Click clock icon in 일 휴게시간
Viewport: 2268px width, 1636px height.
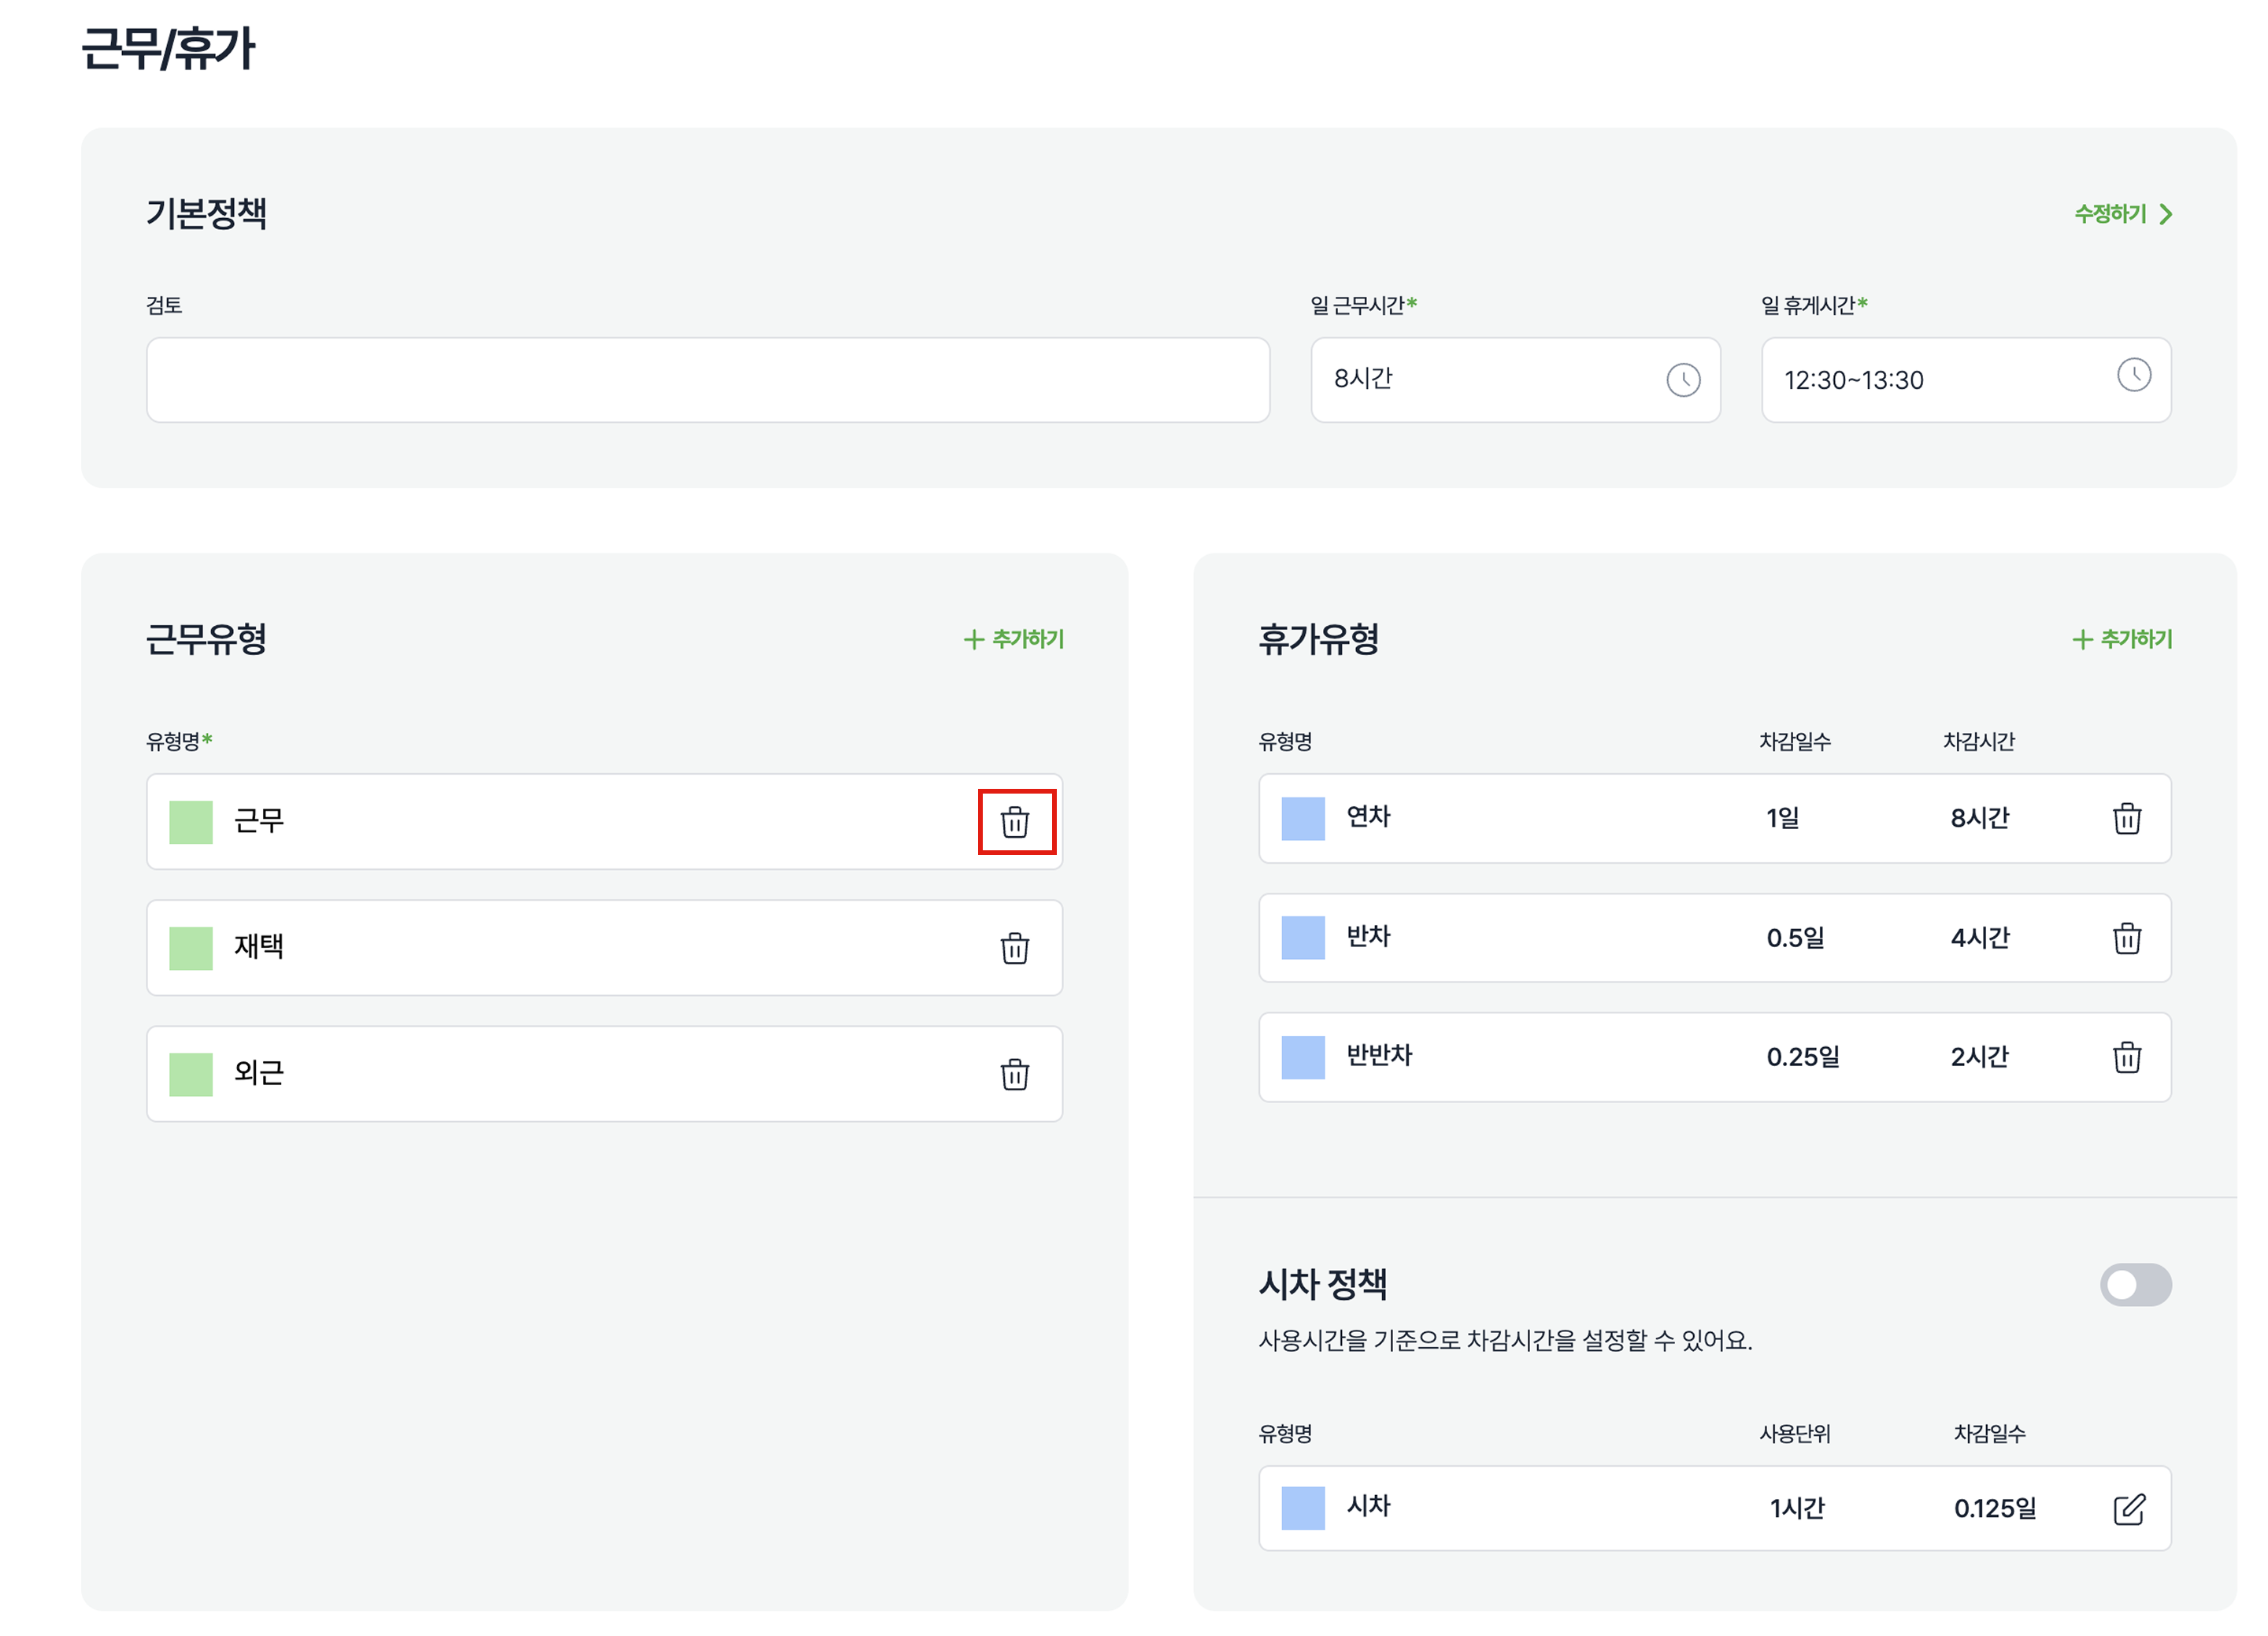2133,375
